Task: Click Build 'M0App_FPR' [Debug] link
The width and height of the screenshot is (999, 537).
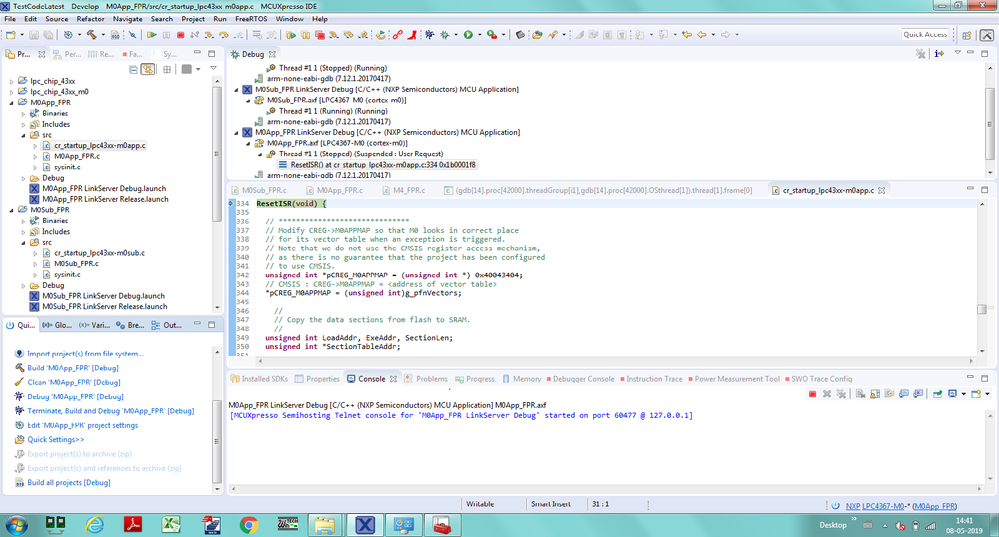Action: [x=73, y=368]
